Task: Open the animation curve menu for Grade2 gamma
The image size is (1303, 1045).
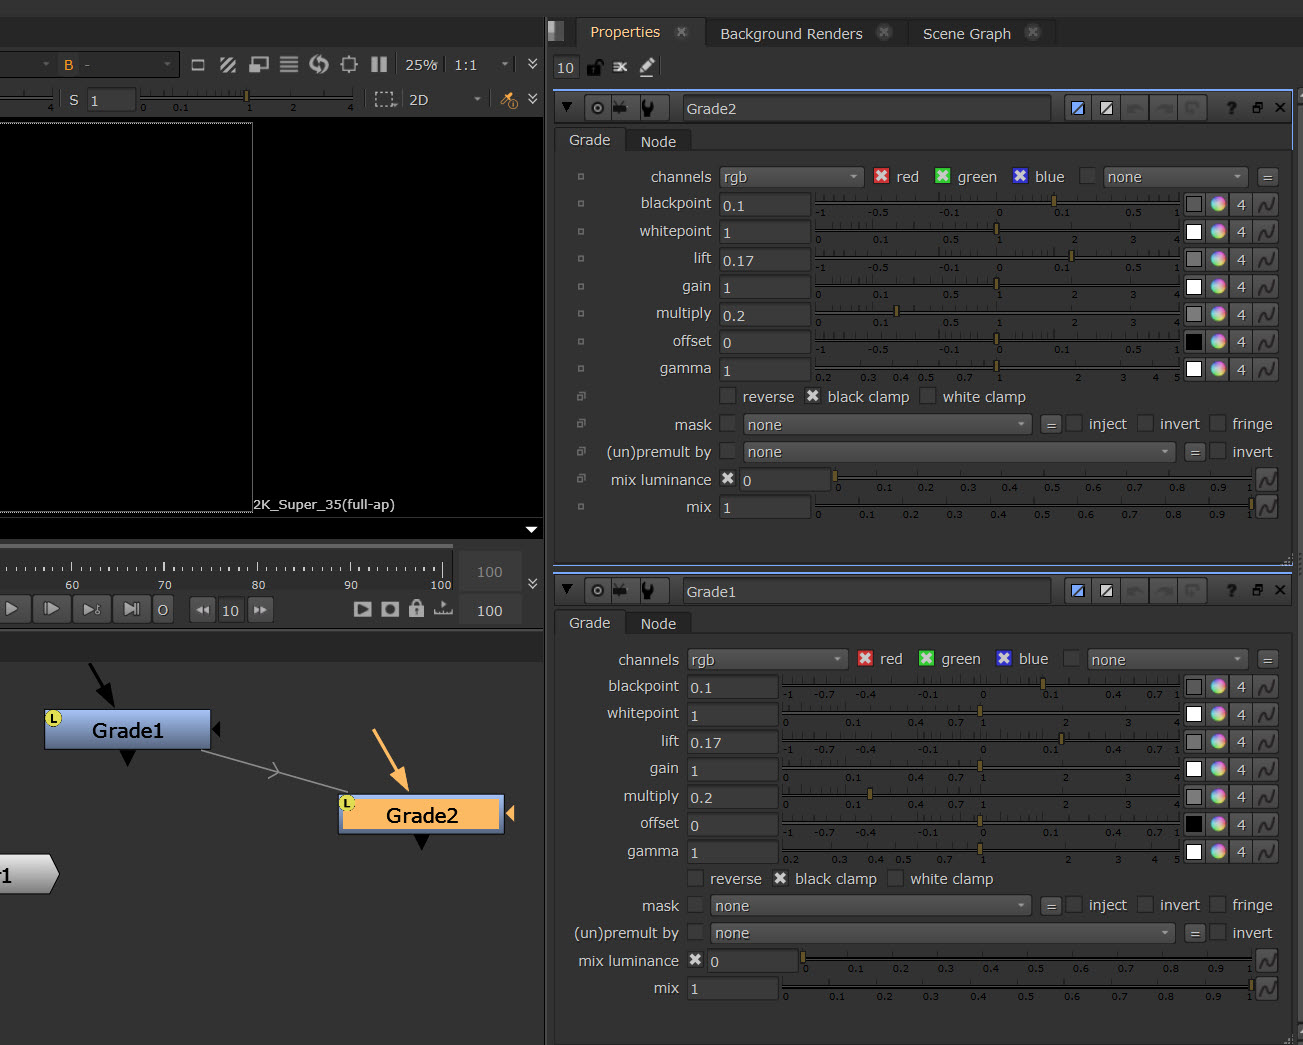Action: pyautogui.click(x=1266, y=369)
